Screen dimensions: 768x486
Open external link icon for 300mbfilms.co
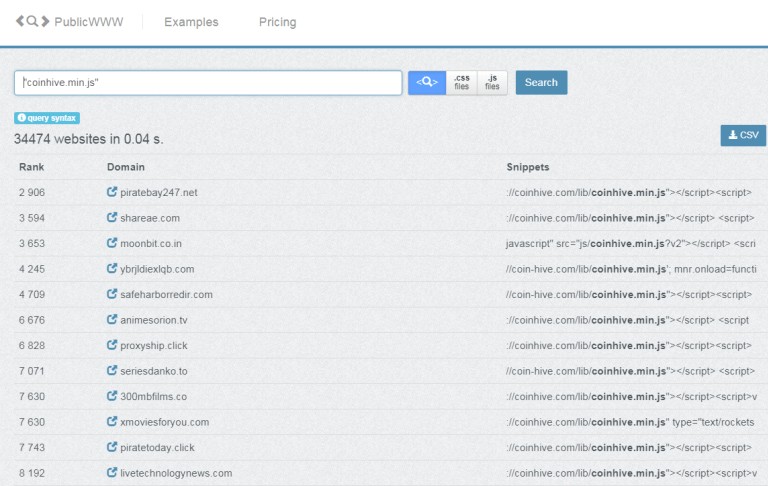pos(112,395)
